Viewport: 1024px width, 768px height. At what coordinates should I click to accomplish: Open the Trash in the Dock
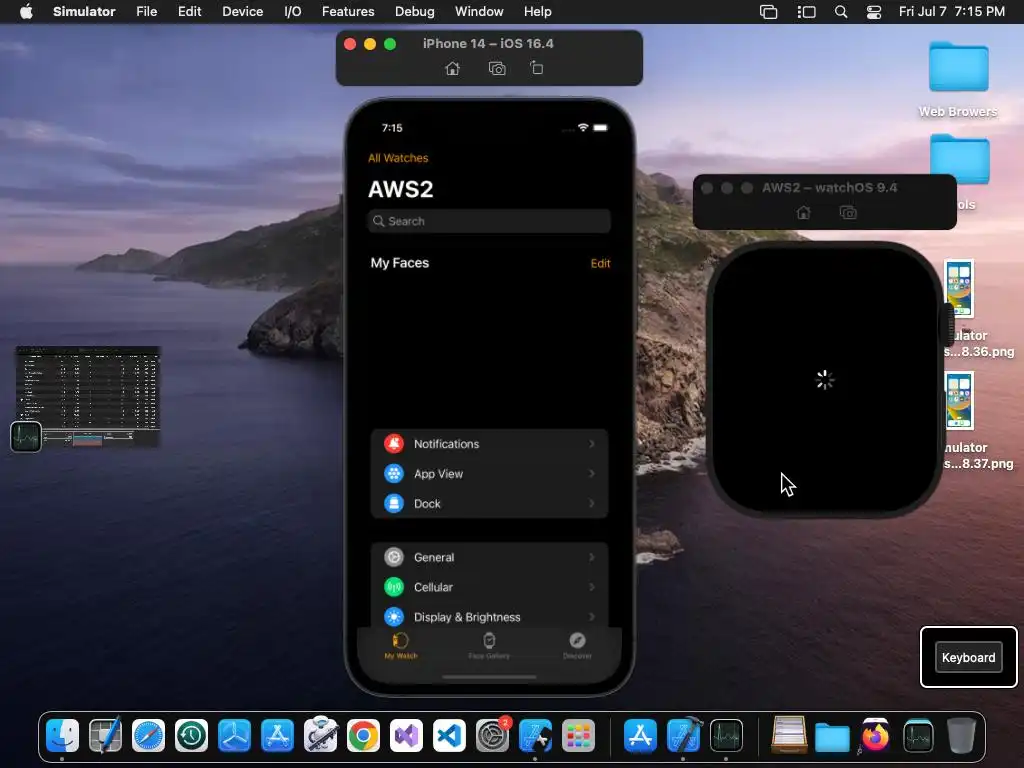pos(961,736)
